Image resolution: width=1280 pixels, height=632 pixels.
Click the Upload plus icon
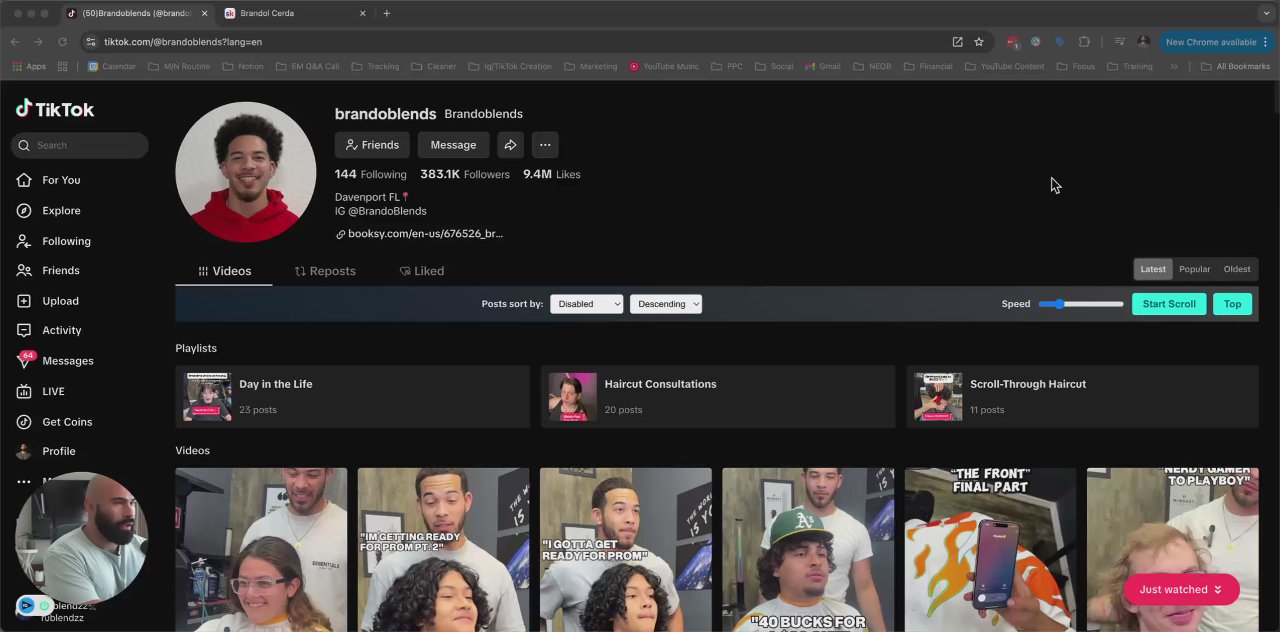[24, 301]
